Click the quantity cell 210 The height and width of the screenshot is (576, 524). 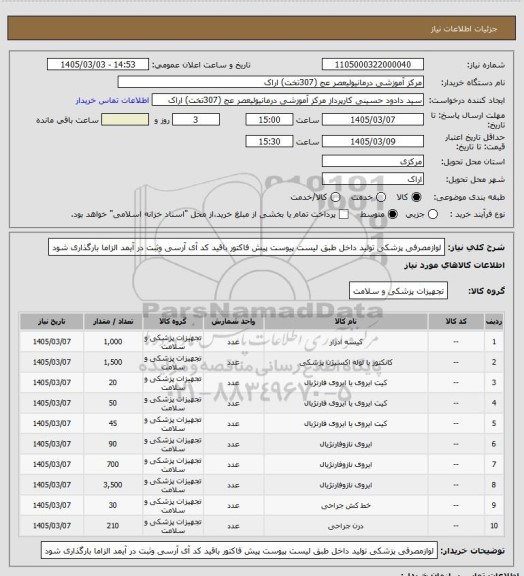coord(113,526)
